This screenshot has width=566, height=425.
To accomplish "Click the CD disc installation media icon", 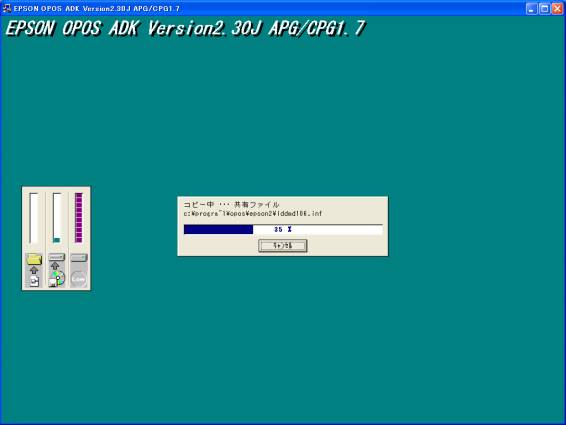I will click(x=57, y=279).
